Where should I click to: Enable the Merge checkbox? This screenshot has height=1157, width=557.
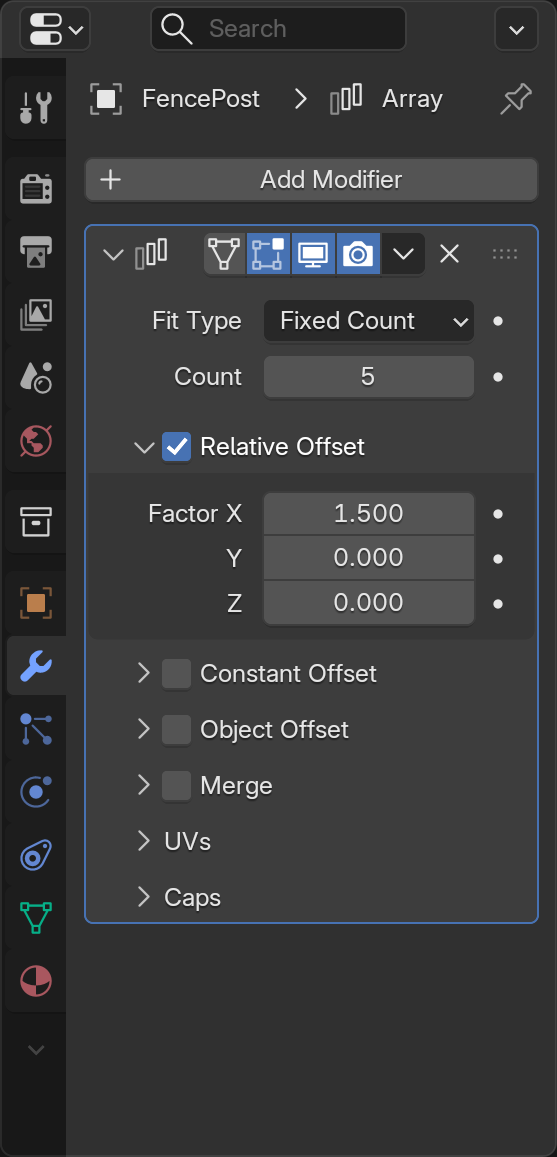(176, 786)
